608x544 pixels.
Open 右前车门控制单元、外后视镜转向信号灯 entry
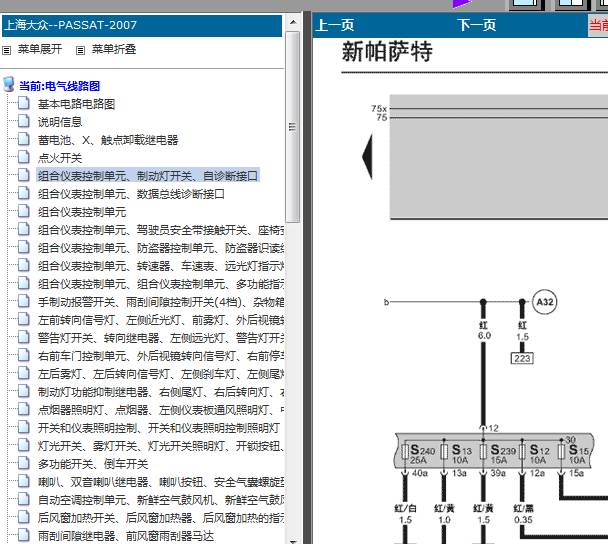pyautogui.click(x=161, y=356)
